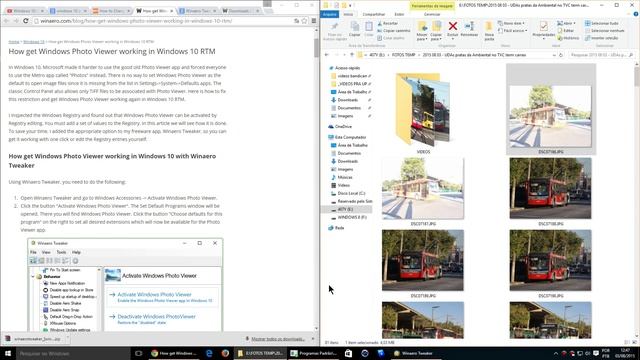Open Windows Start button
The width and height of the screenshot is (640, 360).
click(8, 353)
